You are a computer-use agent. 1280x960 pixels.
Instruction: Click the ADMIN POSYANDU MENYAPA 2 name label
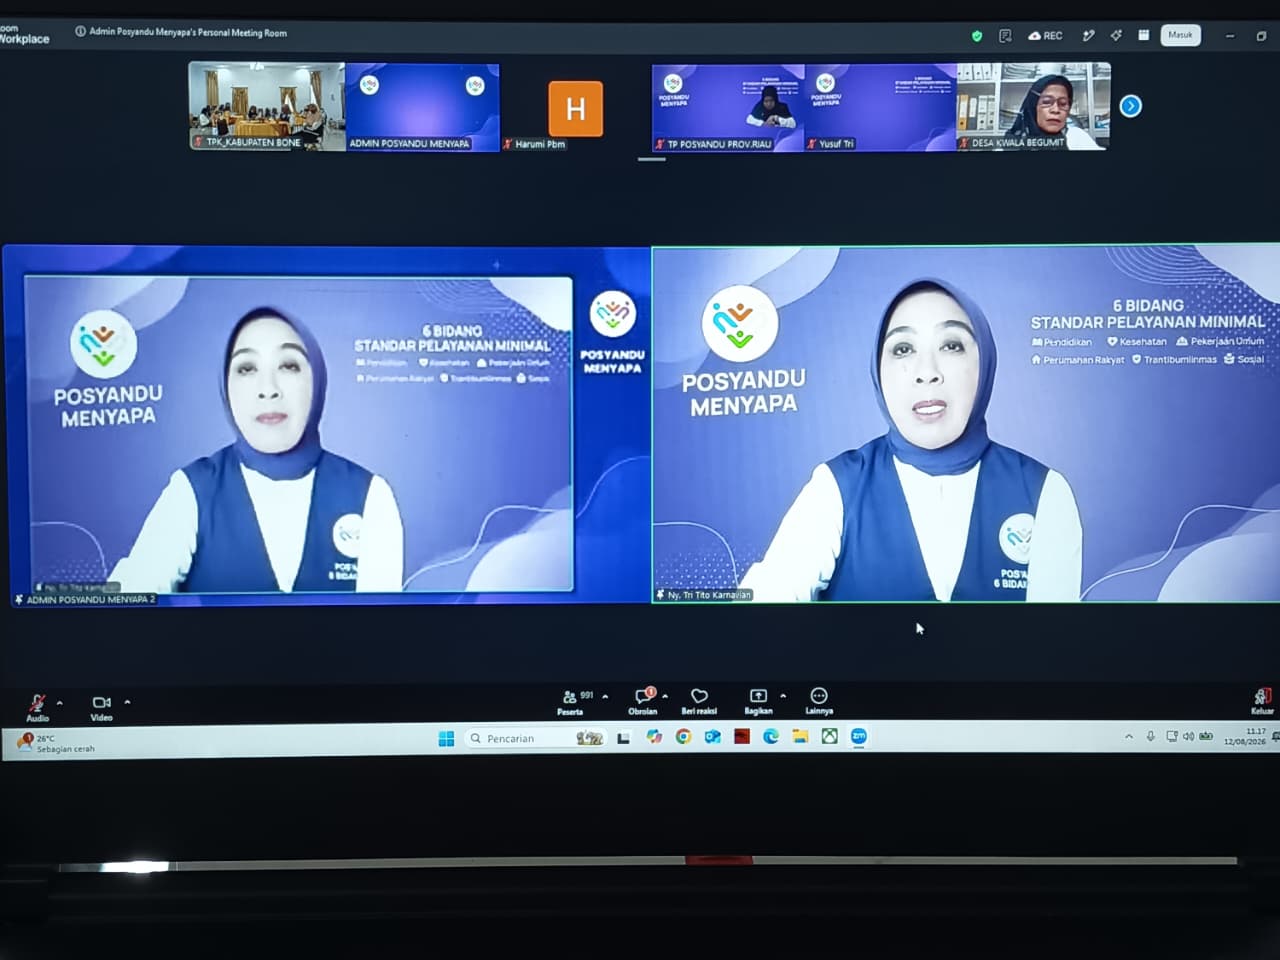click(x=90, y=600)
